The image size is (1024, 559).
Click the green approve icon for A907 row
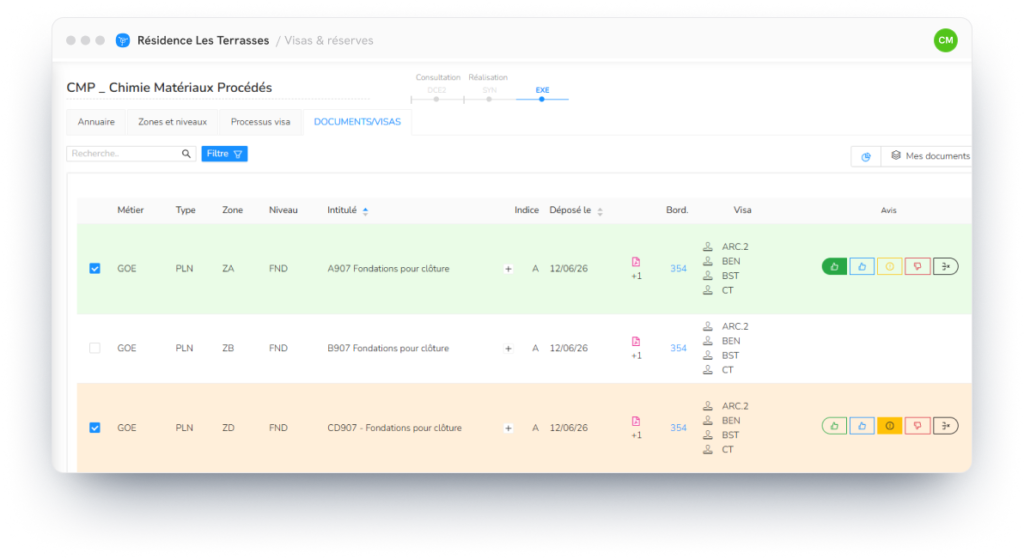tap(834, 266)
